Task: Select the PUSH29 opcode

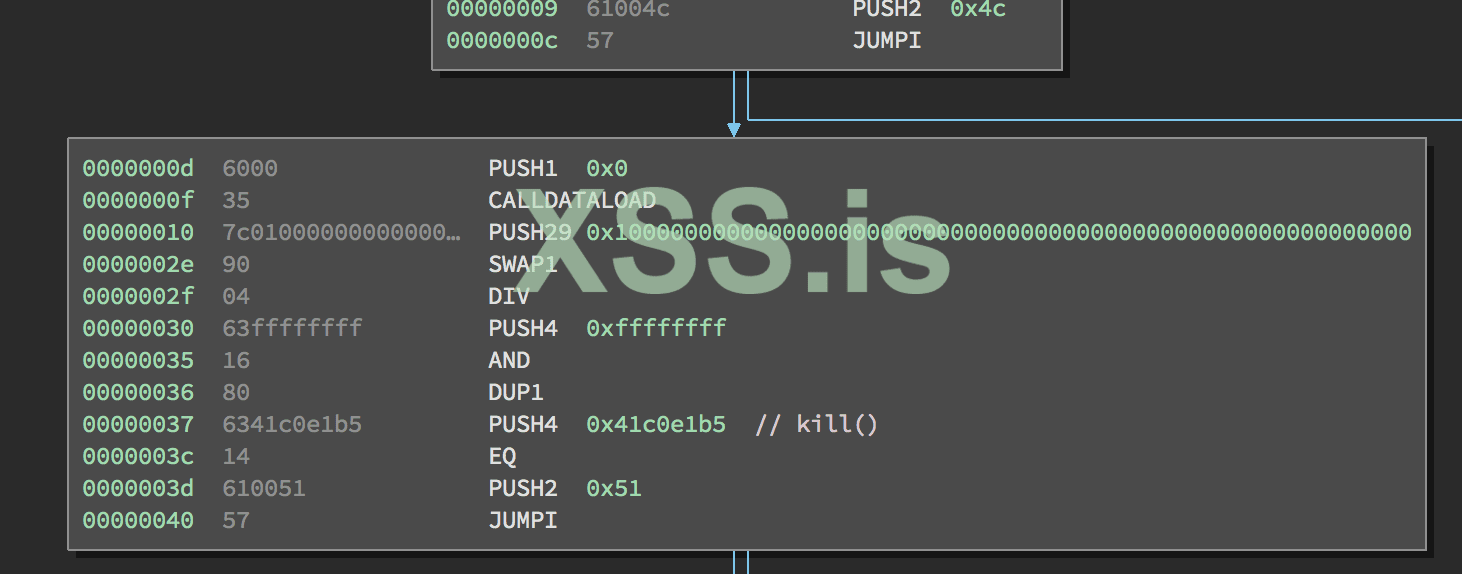Action: pyautogui.click(x=530, y=233)
